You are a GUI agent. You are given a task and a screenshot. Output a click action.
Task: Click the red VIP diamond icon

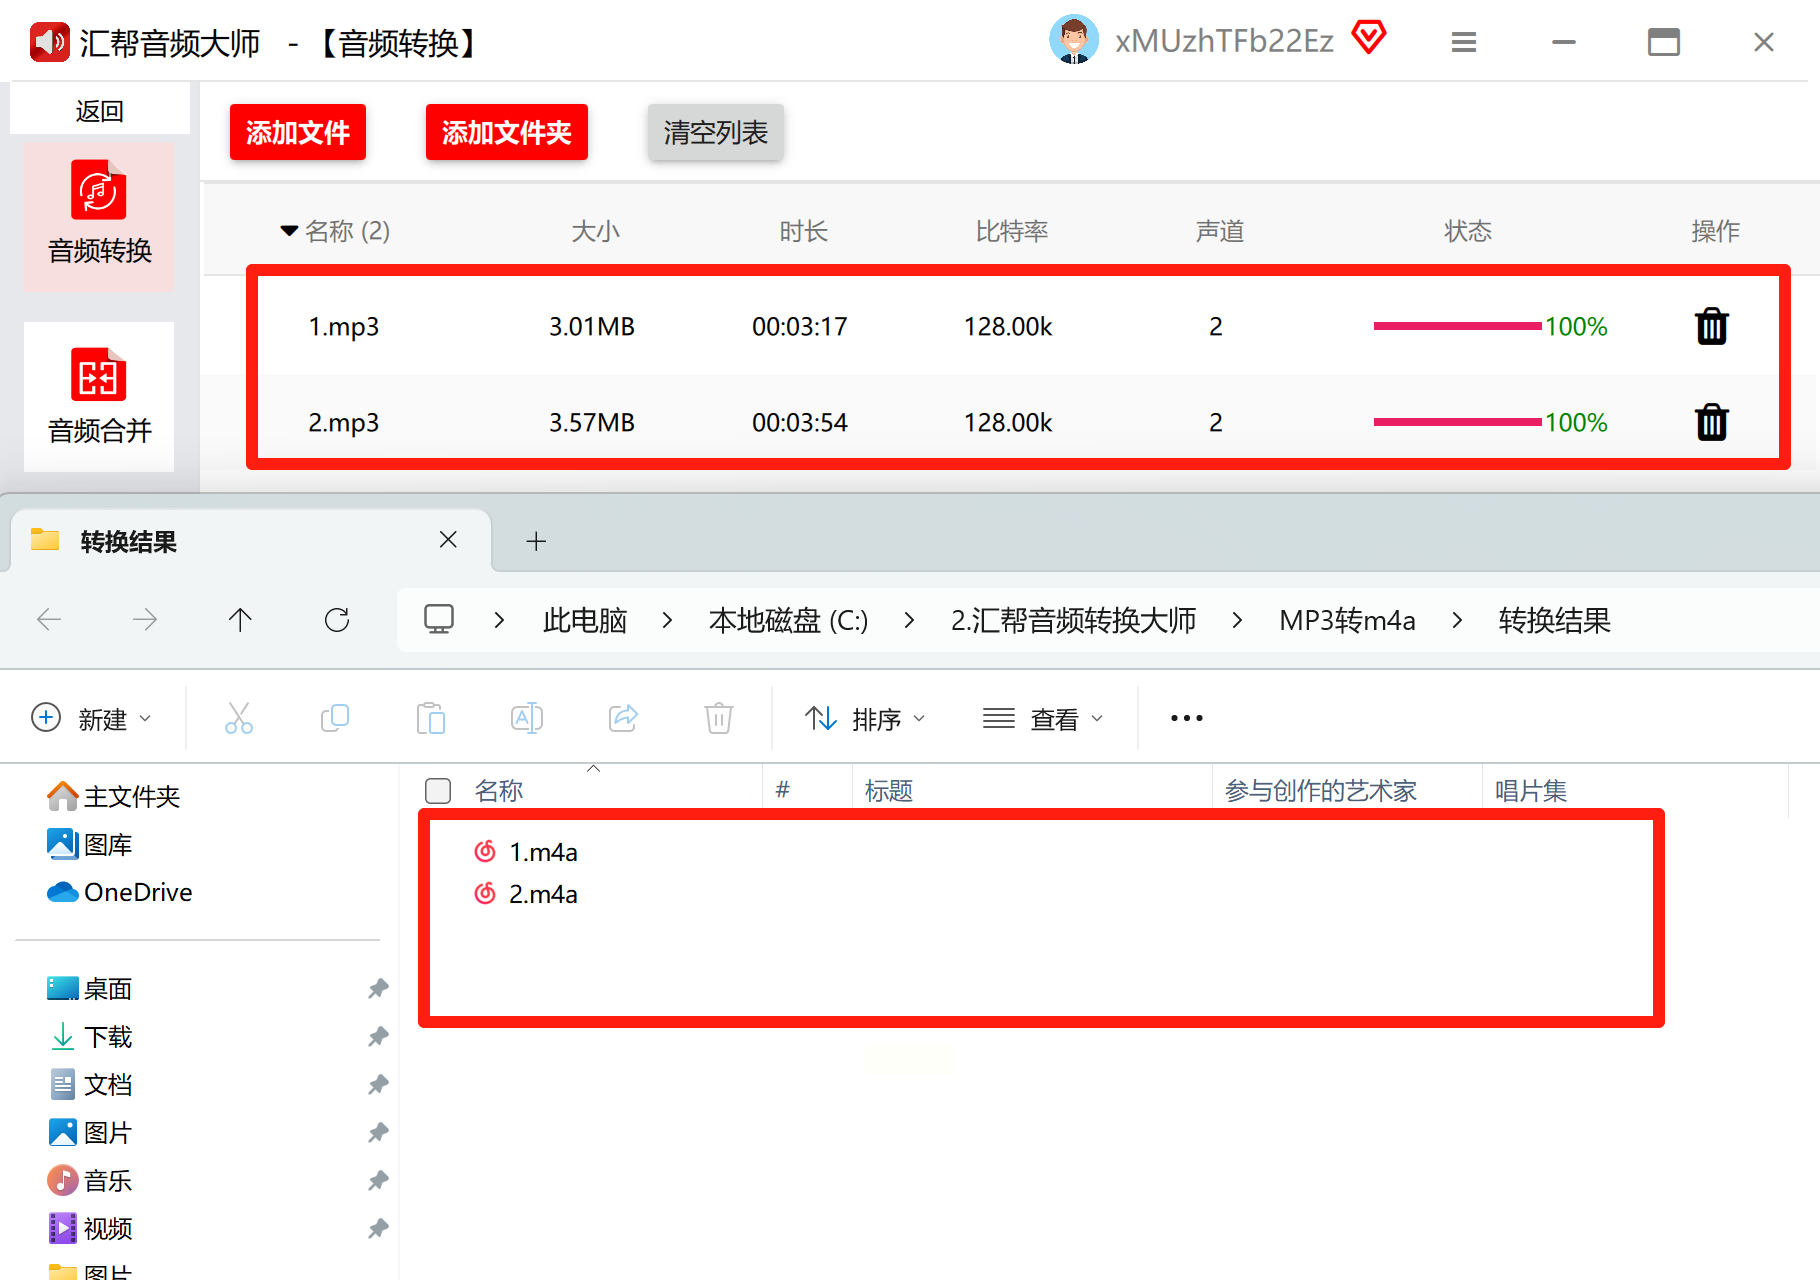pos(1369,38)
